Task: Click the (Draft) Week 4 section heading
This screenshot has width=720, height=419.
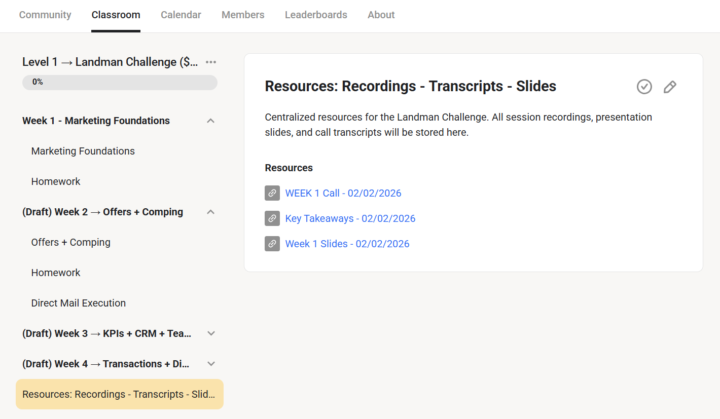Action: (106, 364)
